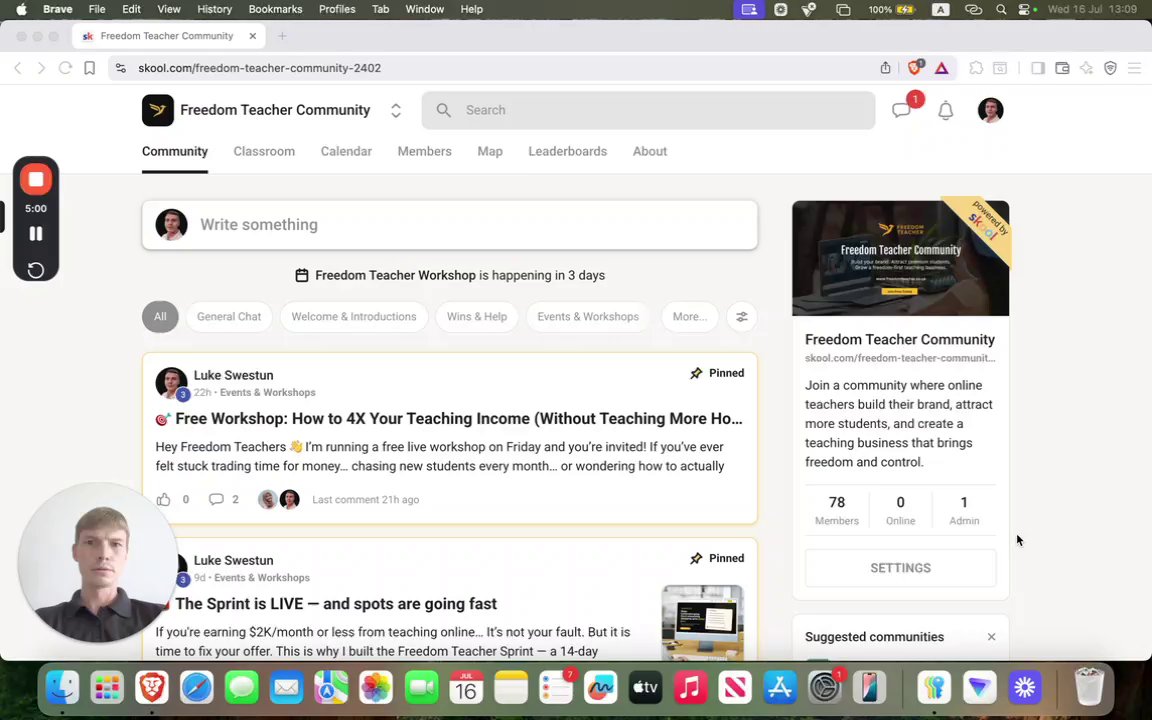Image resolution: width=1152 pixels, height=720 pixels.
Task: Filter posts by General Chat
Action: pos(228,317)
